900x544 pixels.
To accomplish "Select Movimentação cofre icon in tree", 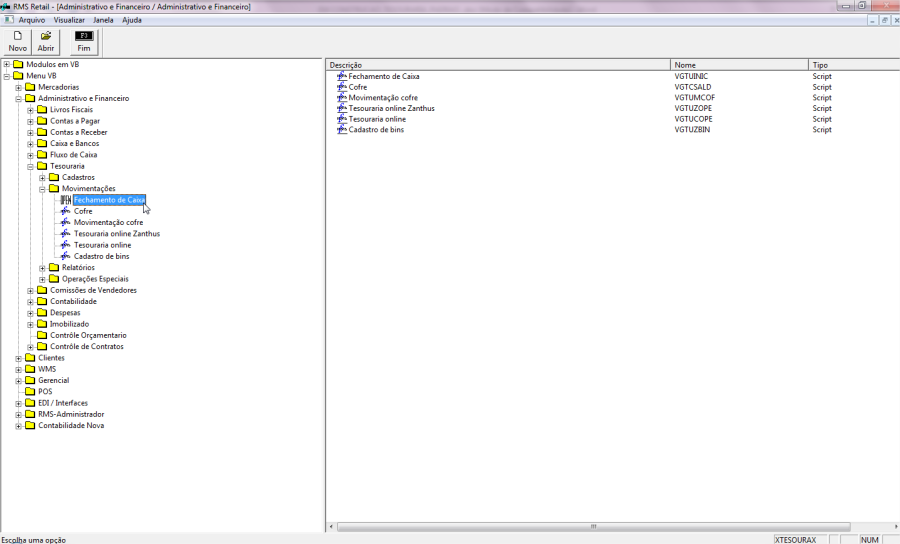I will pyautogui.click(x=65, y=223).
